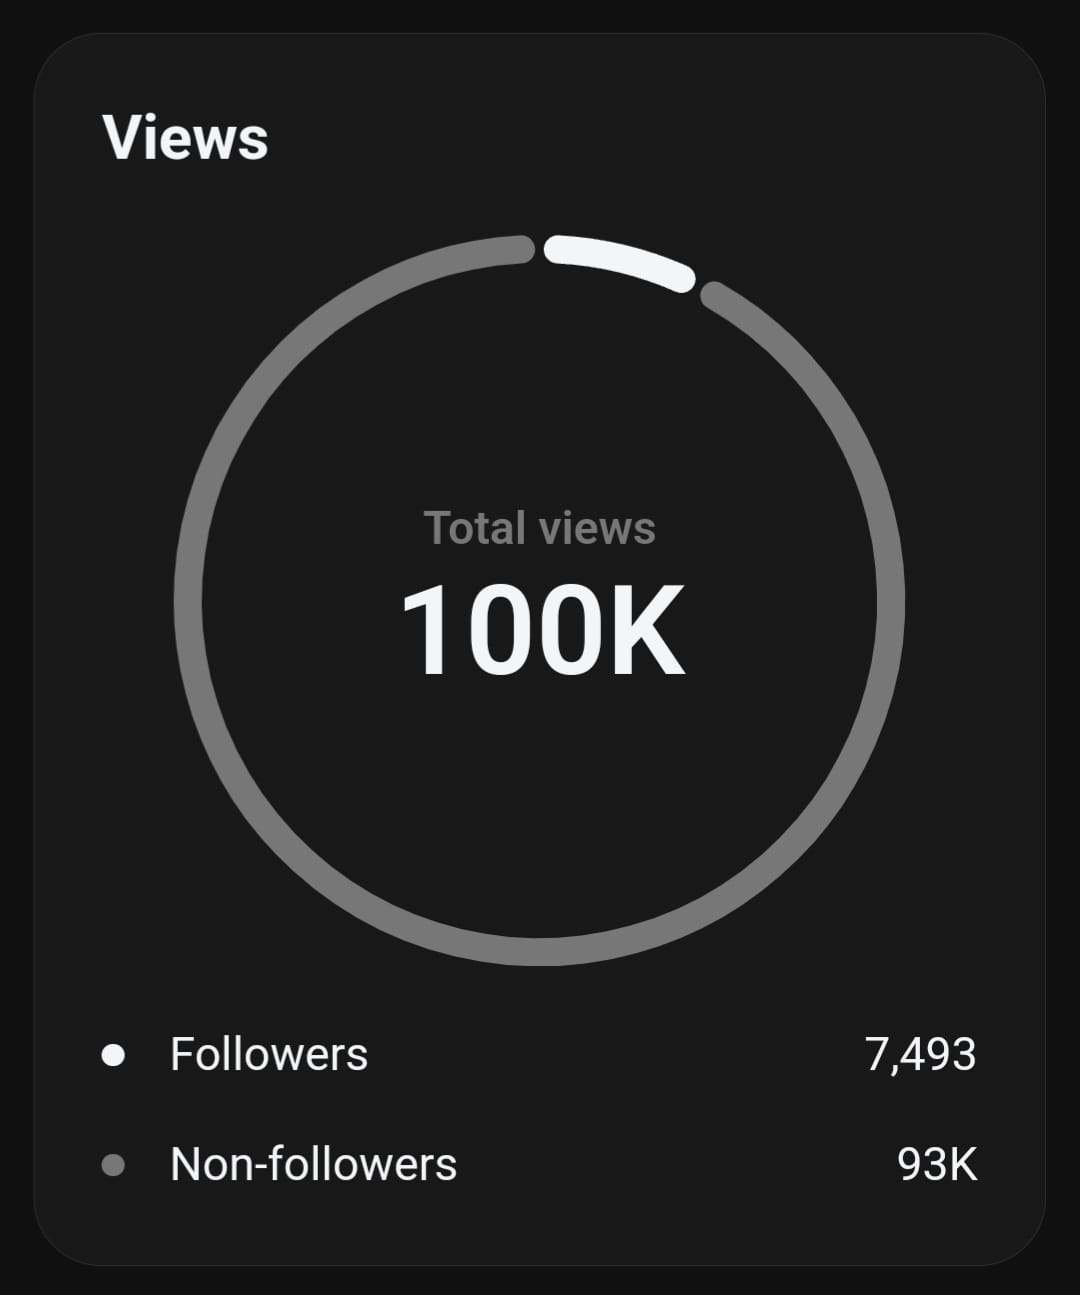
Task: Select the gray dot beside Non-followers
Action: point(113,1165)
